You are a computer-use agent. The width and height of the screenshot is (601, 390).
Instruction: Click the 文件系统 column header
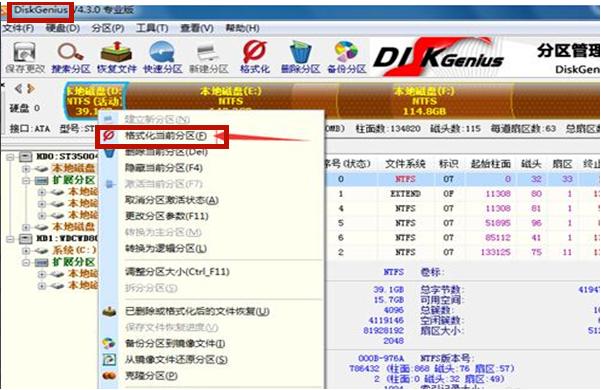point(405,164)
